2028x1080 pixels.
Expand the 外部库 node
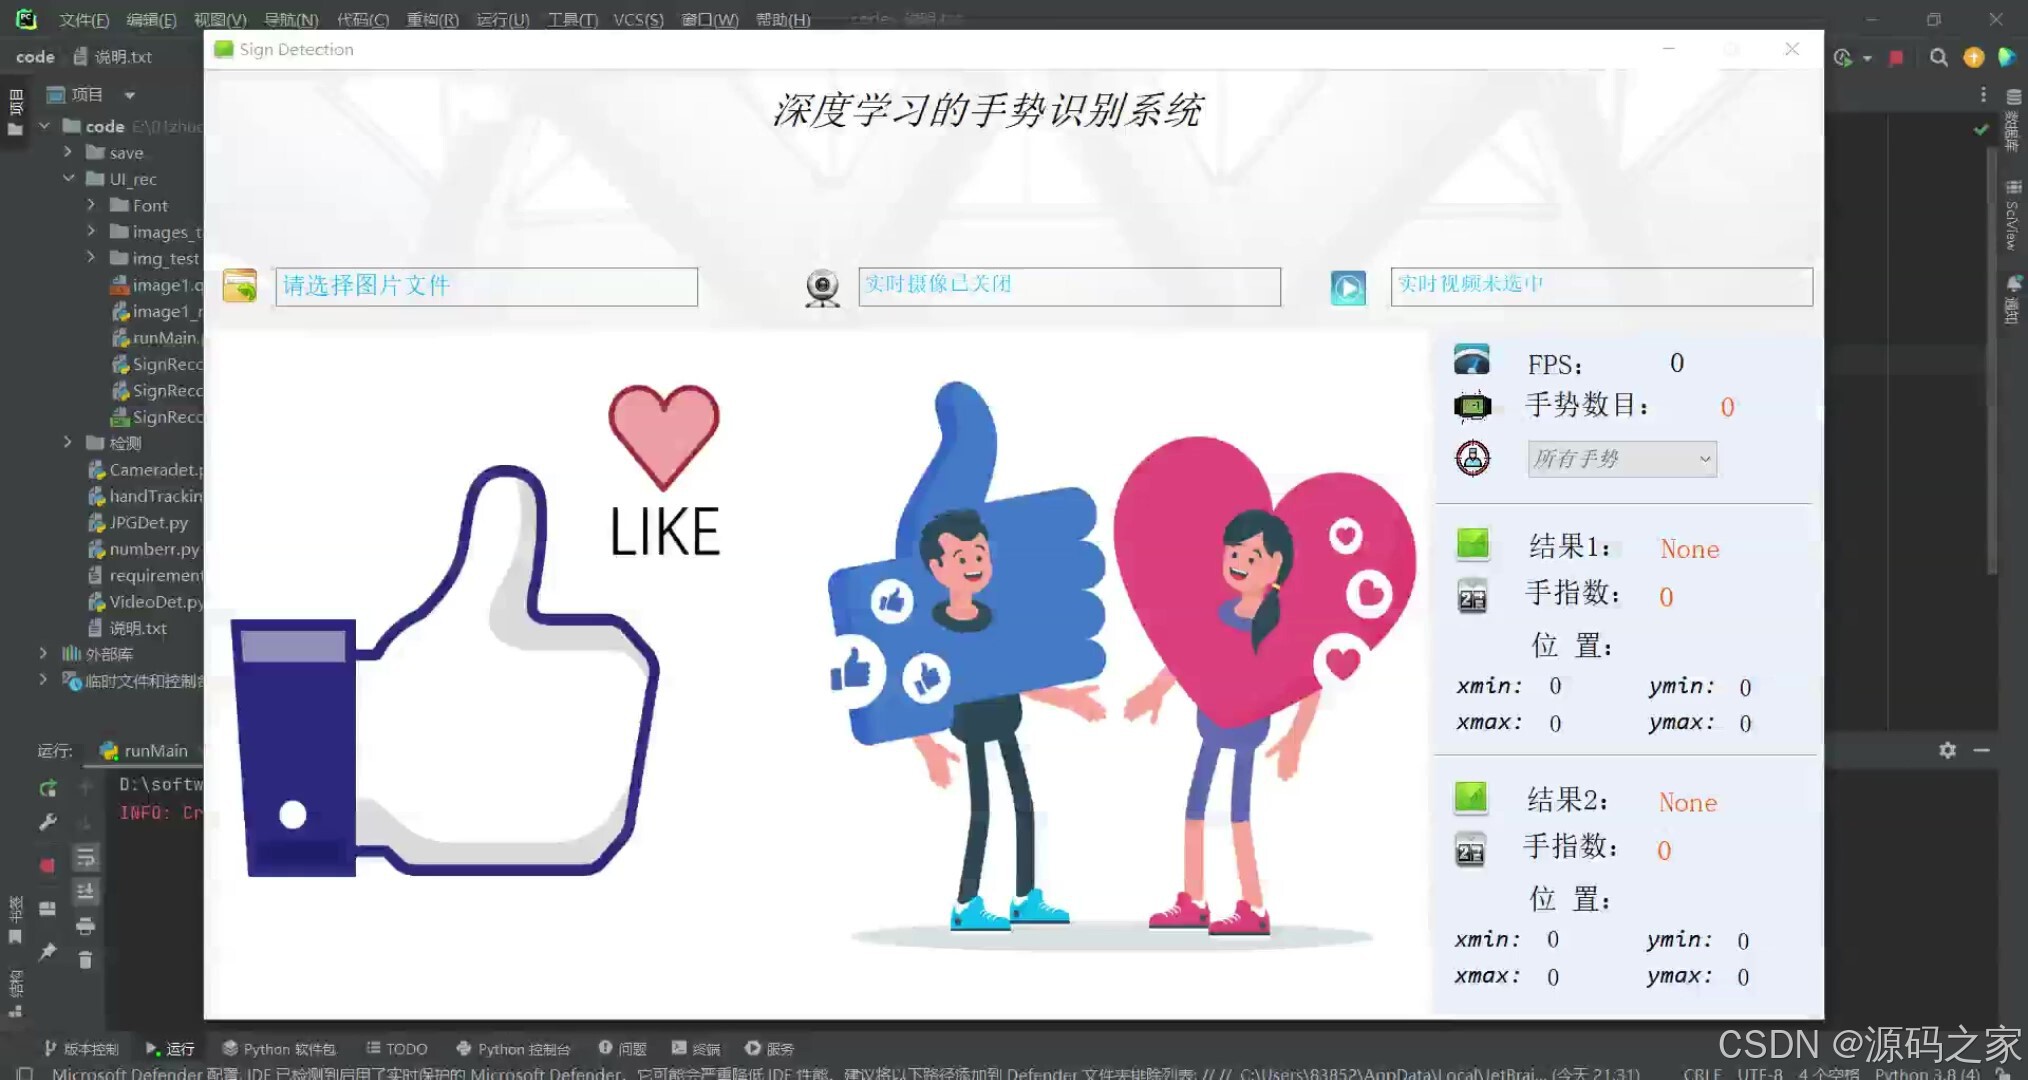pos(43,653)
